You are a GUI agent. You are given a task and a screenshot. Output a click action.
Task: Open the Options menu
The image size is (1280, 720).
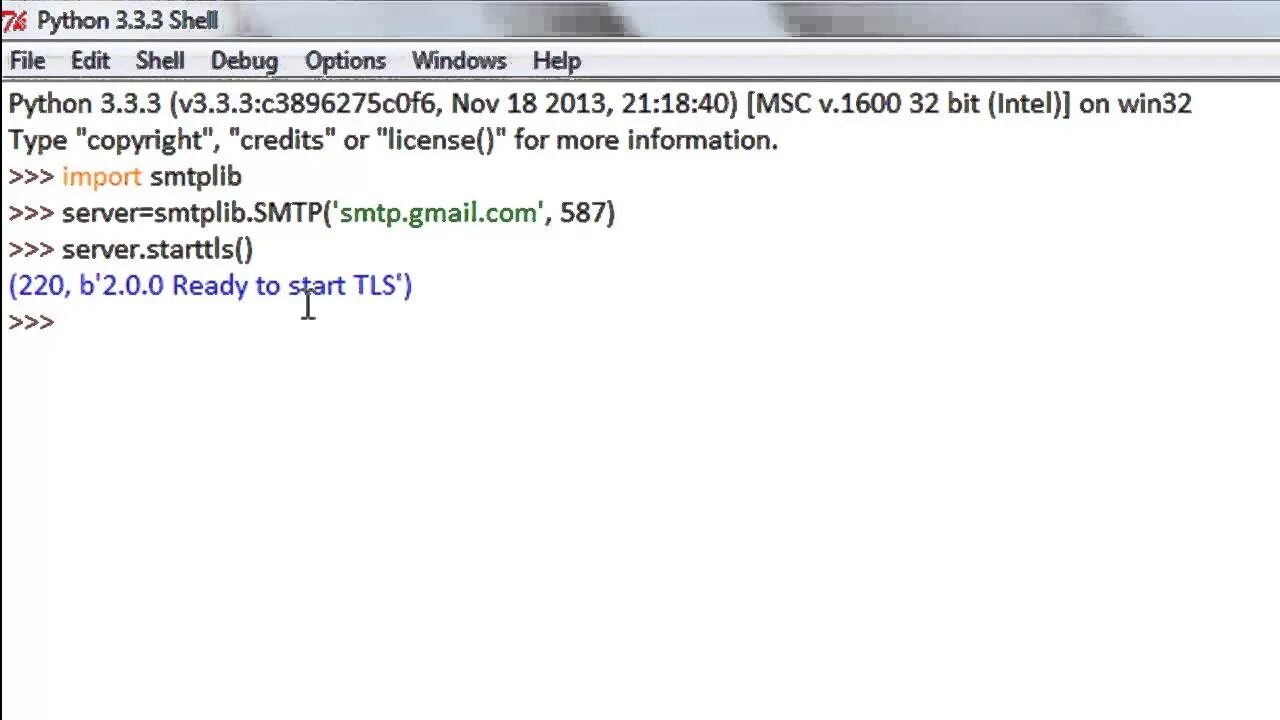(x=345, y=61)
